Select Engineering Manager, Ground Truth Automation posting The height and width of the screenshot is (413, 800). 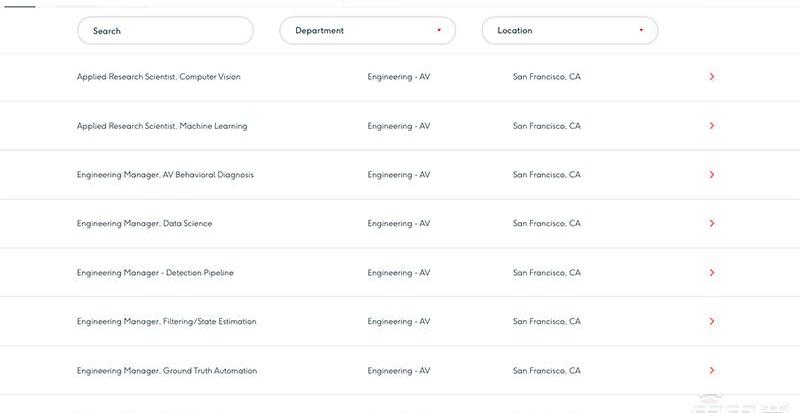click(167, 371)
